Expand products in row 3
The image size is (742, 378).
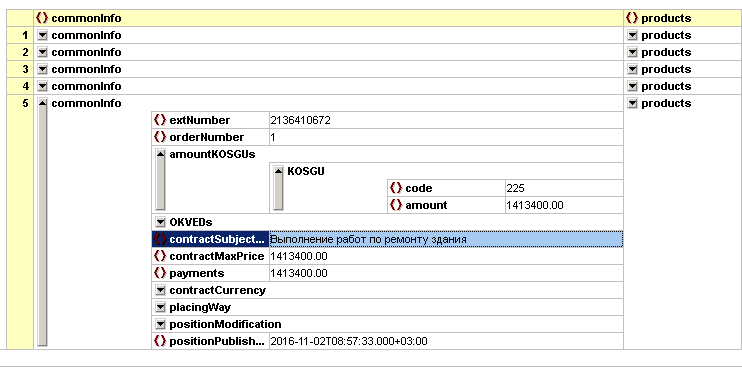(x=632, y=69)
